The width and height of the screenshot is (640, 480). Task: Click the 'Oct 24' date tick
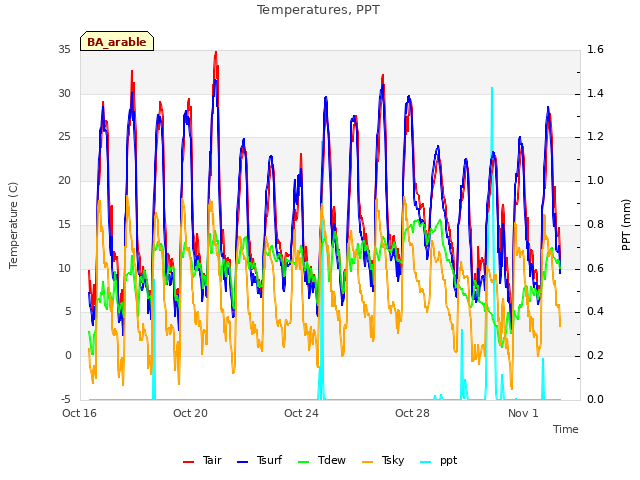click(302, 413)
